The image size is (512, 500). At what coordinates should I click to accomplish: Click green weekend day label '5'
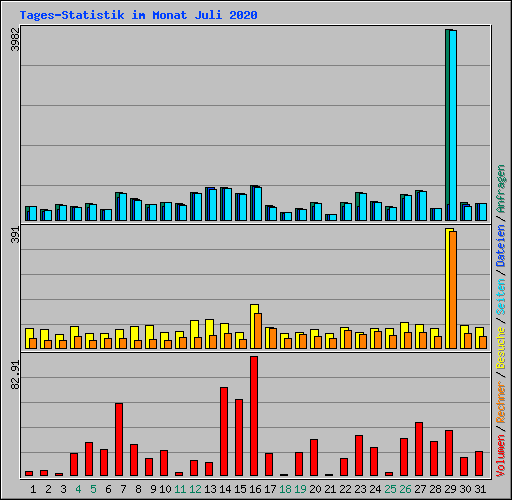(93, 489)
